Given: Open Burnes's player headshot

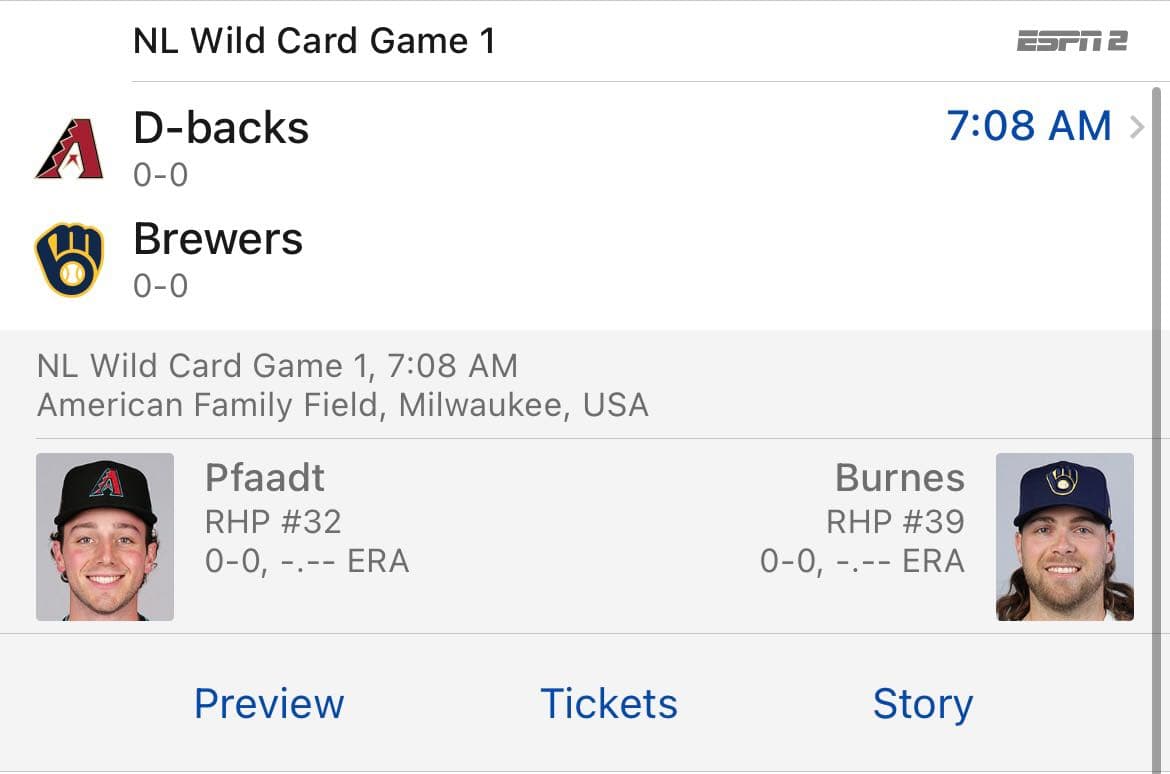Looking at the screenshot, I should click(1064, 537).
